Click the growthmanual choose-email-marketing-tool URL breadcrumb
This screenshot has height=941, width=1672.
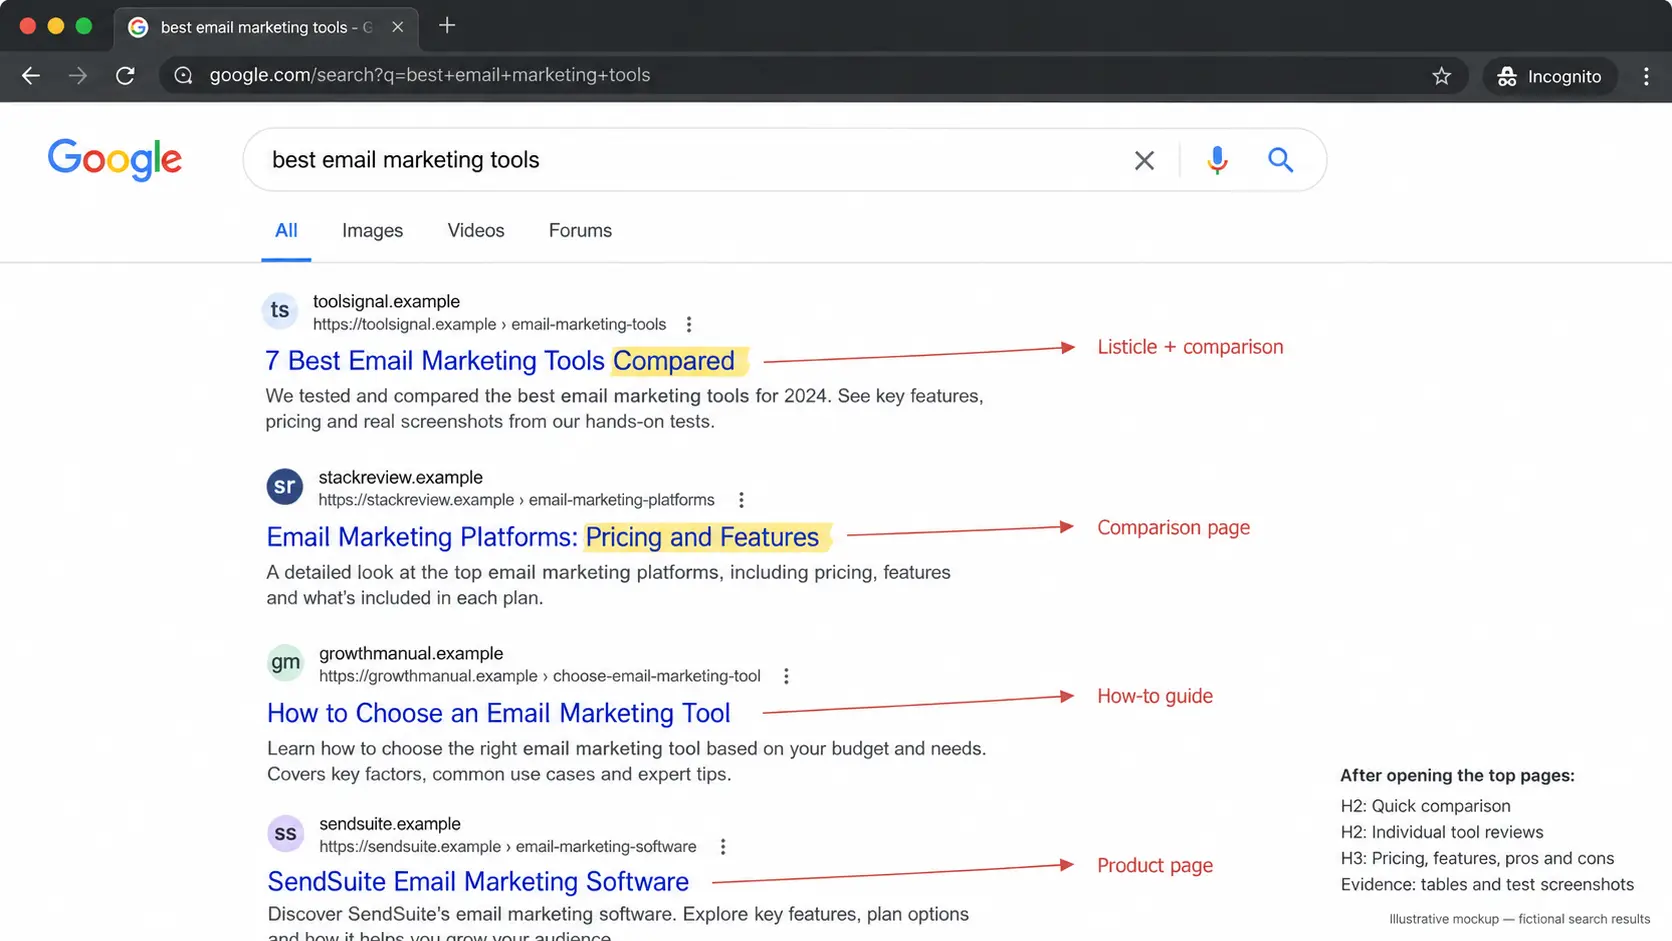point(540,676)
